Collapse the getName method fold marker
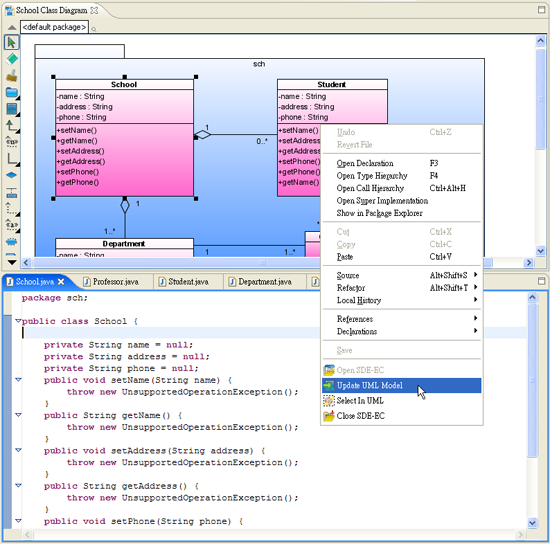 (x=18, y=415)
